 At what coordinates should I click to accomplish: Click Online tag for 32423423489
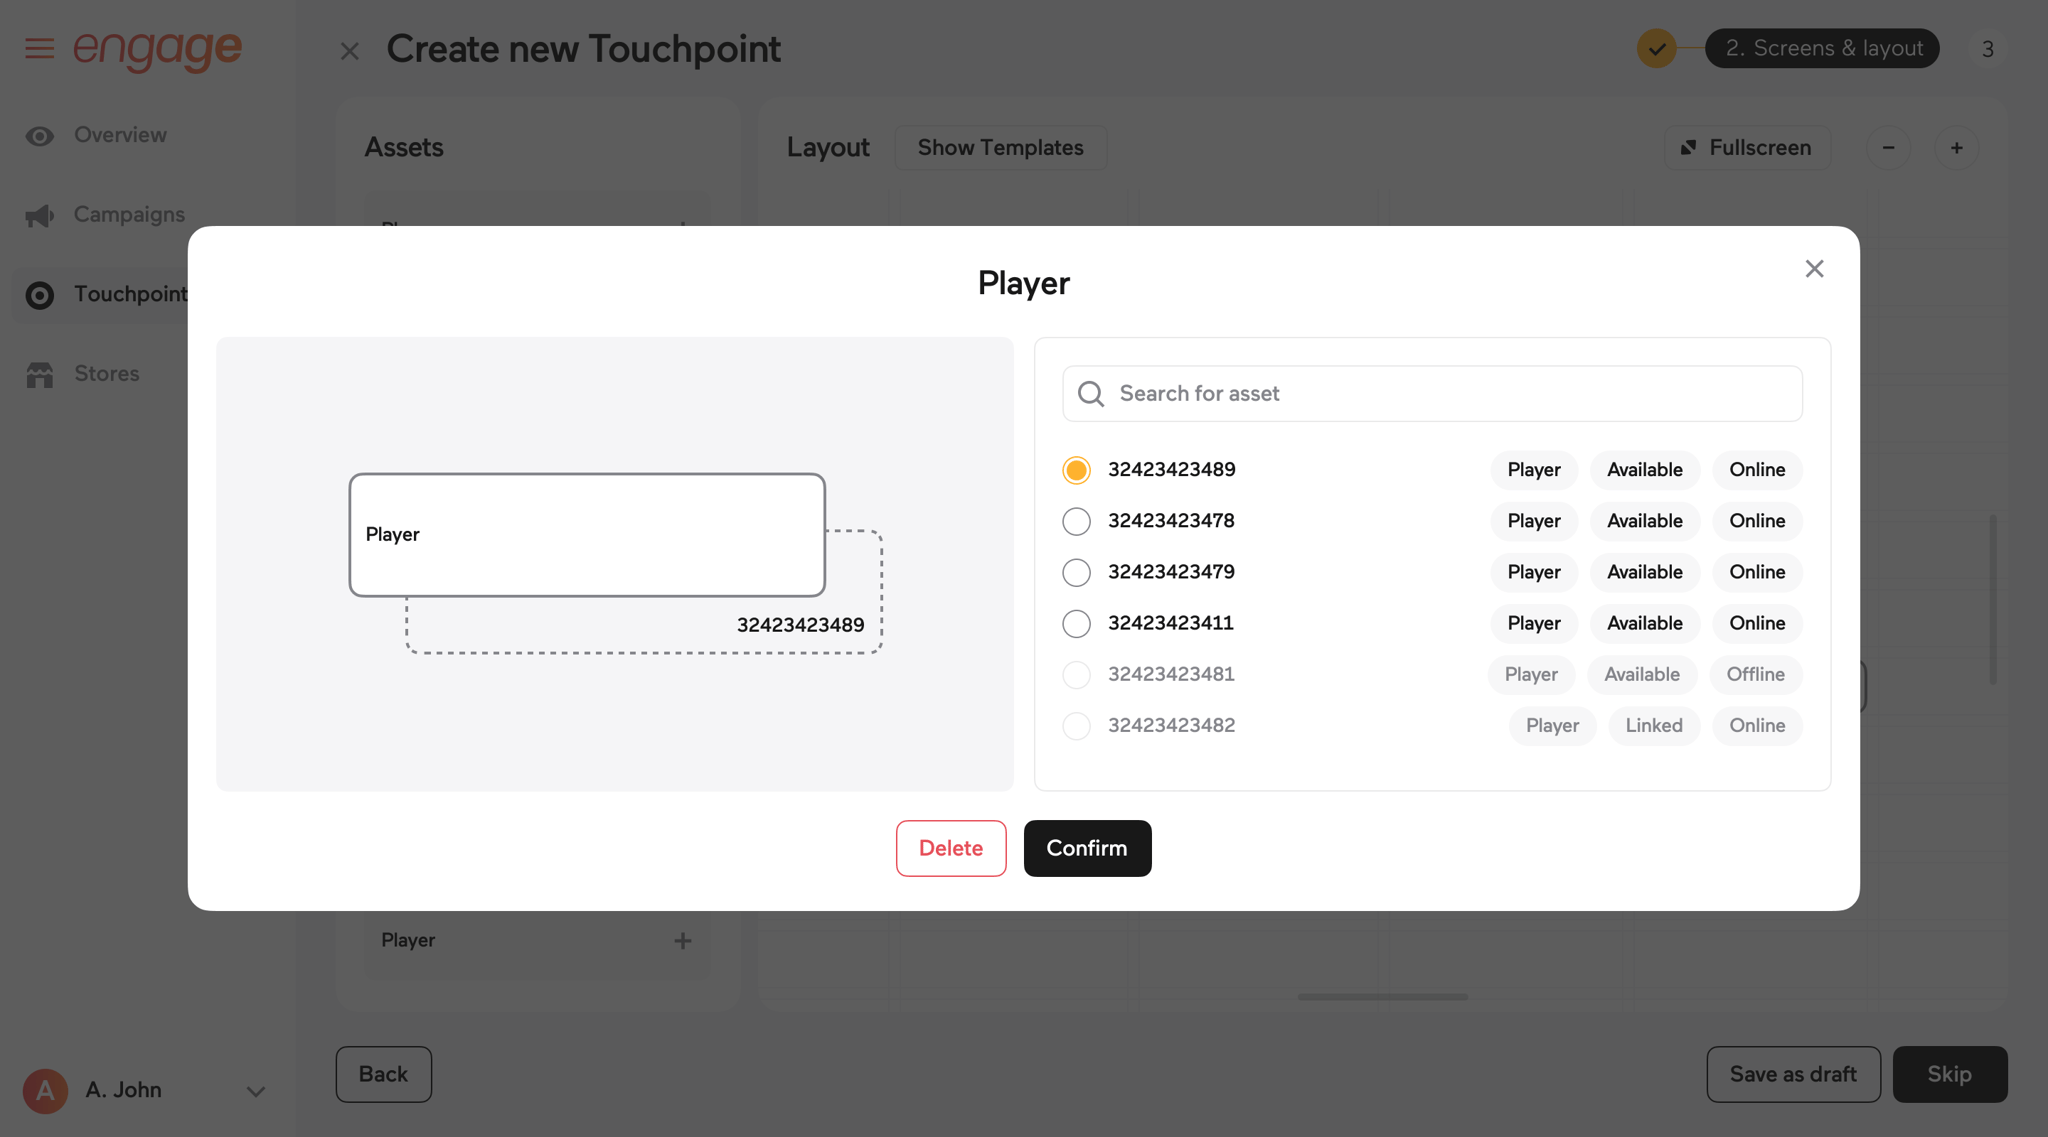click(1757, 470)
